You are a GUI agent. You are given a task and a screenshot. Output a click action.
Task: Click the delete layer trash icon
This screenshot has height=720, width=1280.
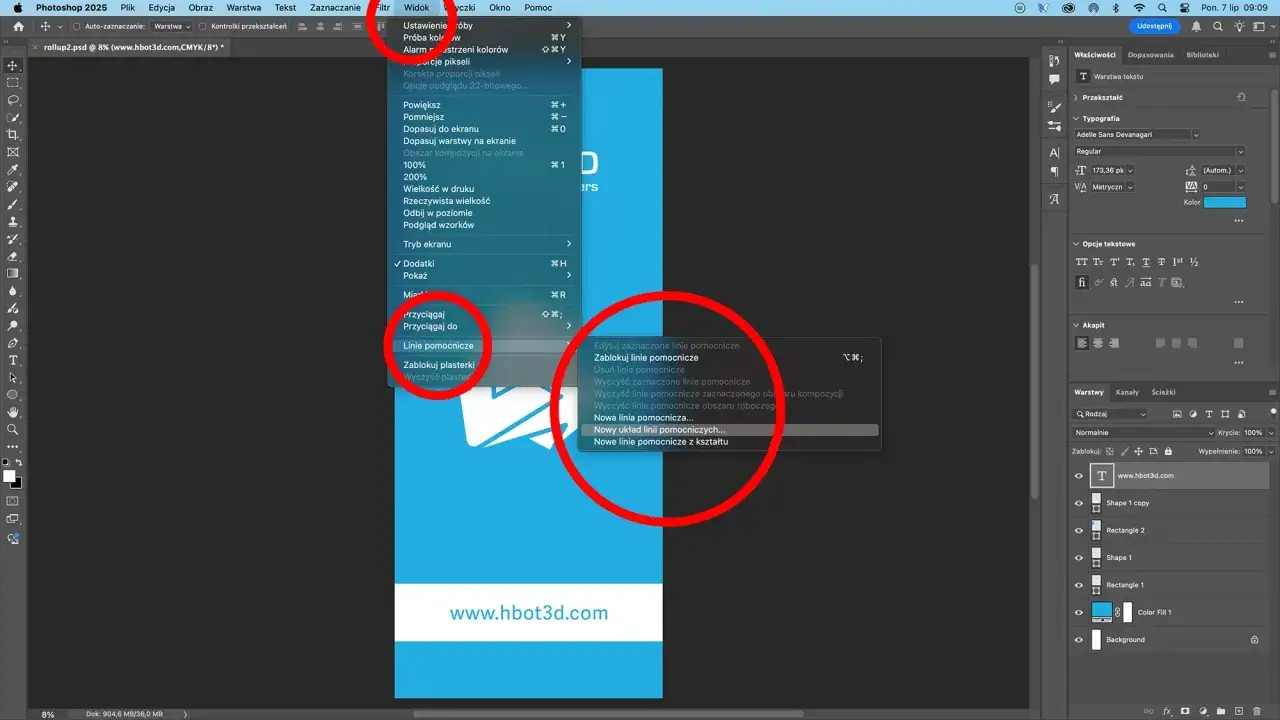1257,711
